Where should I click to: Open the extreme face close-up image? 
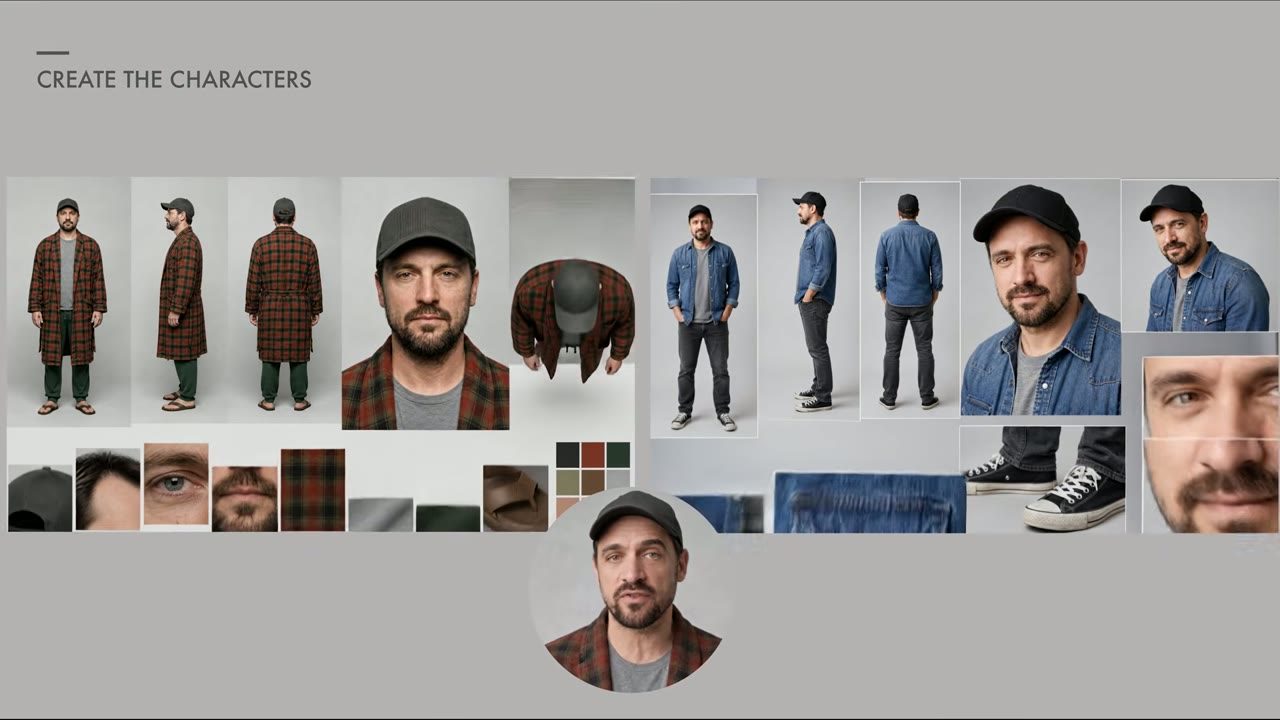[x=1211, y=444]
